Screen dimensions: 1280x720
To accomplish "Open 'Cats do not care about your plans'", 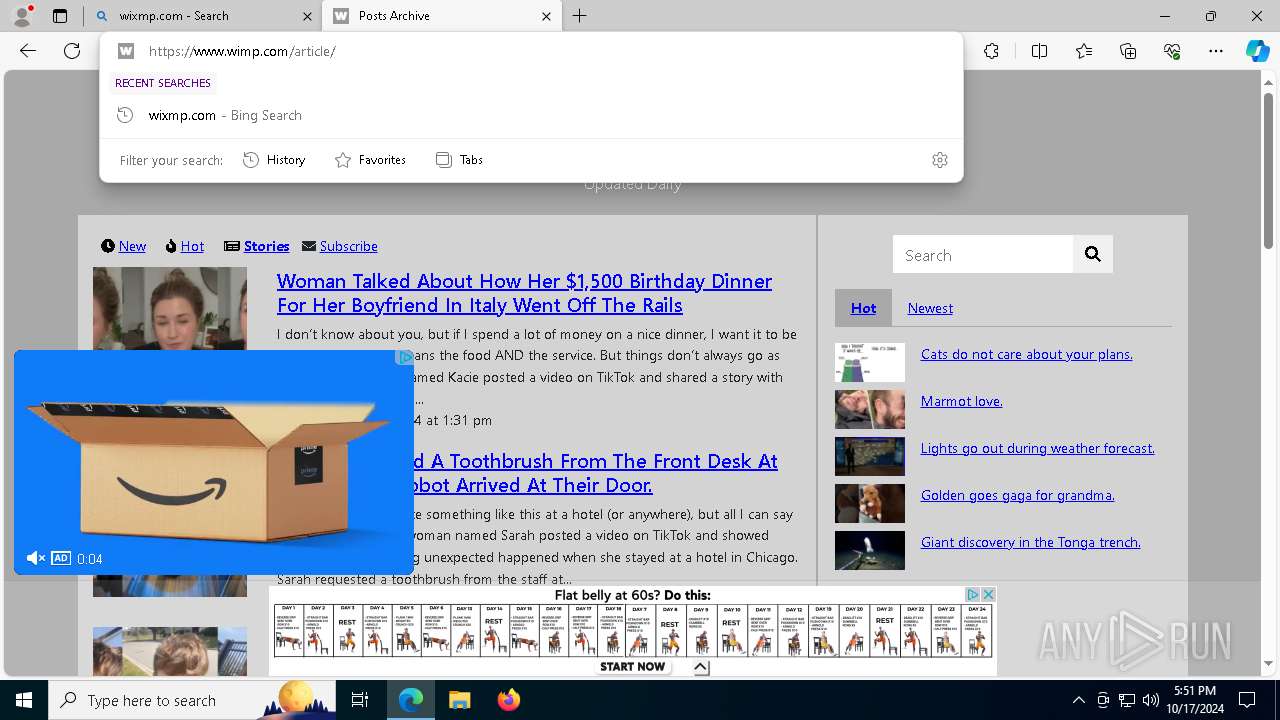I will tap(1026, 354).
